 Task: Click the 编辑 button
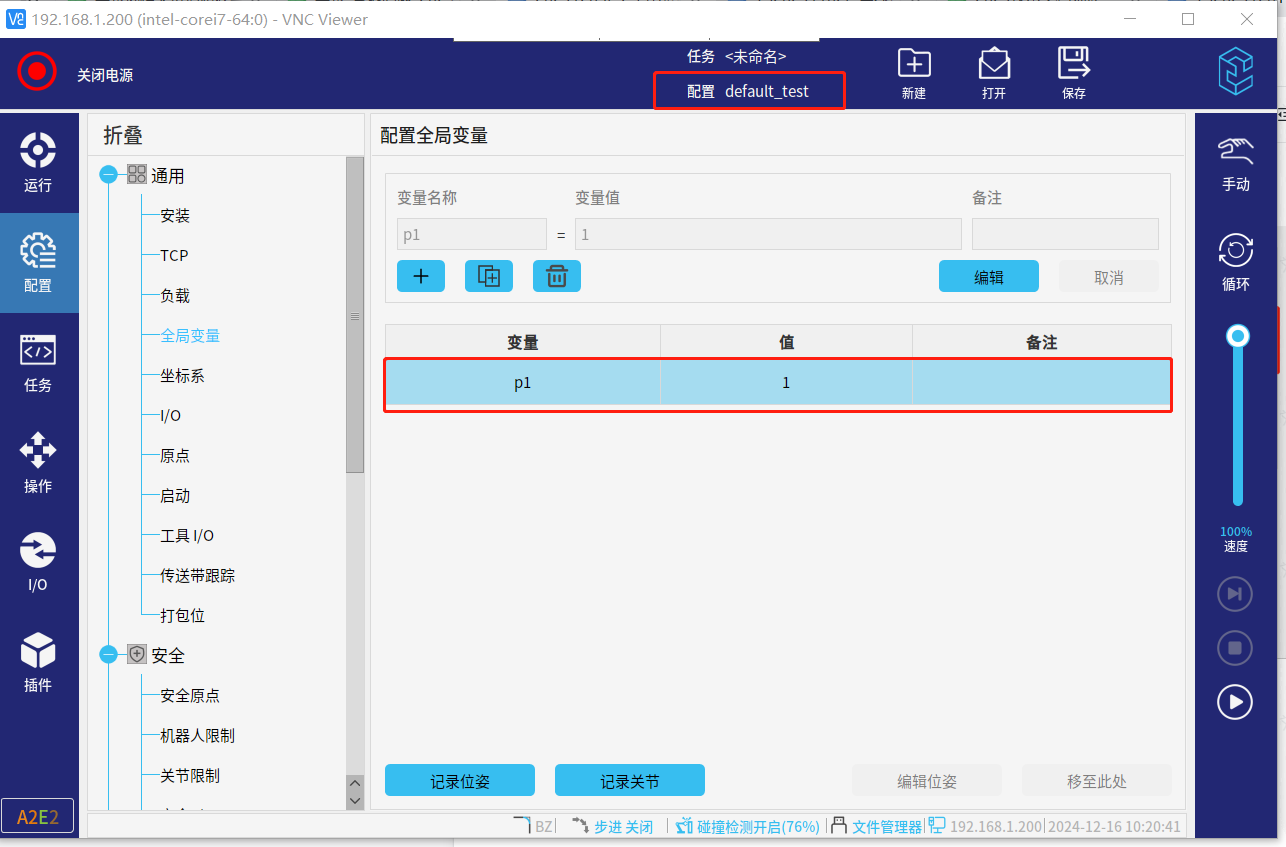988,277
